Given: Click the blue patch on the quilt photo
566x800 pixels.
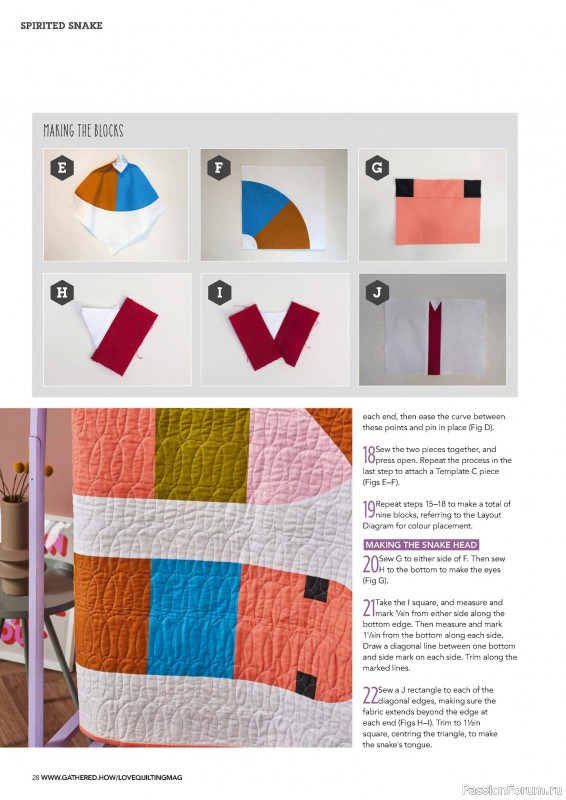Looking at the screenshot, I should [x=194, y=617].
